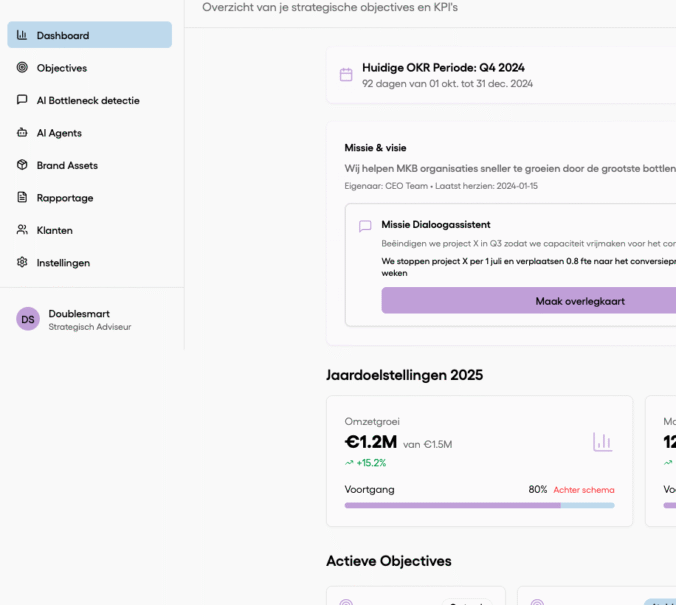
Task: Click the Omzetgroei progress bar
Action: pos(479,506)
